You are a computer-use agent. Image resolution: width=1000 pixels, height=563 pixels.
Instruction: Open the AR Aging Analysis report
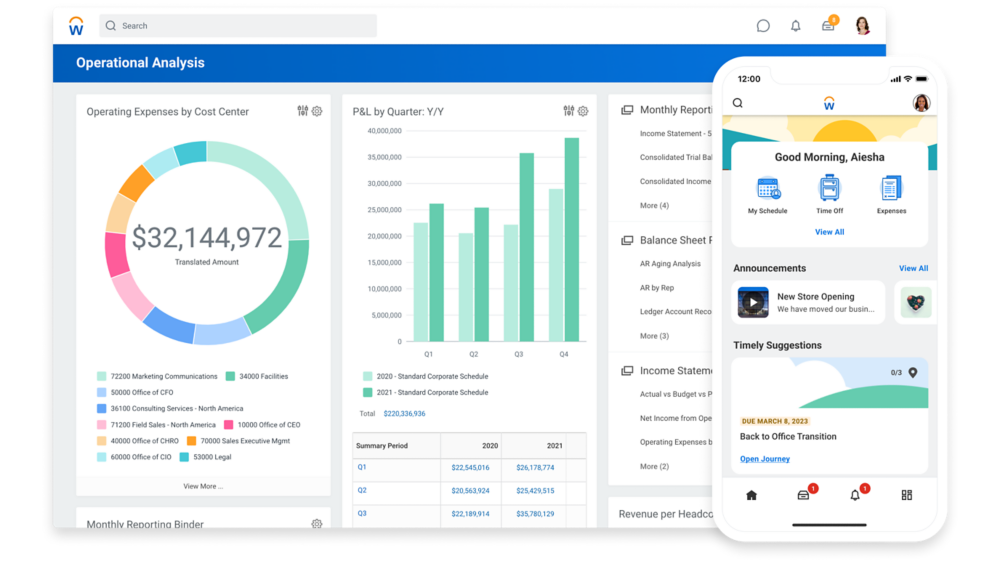tap(670, 263)
